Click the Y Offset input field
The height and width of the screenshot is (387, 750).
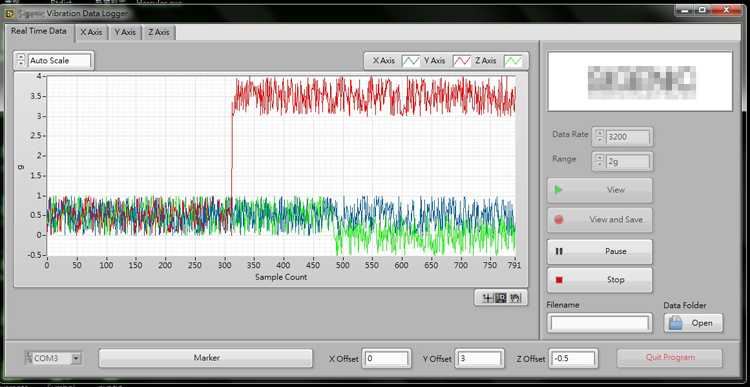(479, 358)
